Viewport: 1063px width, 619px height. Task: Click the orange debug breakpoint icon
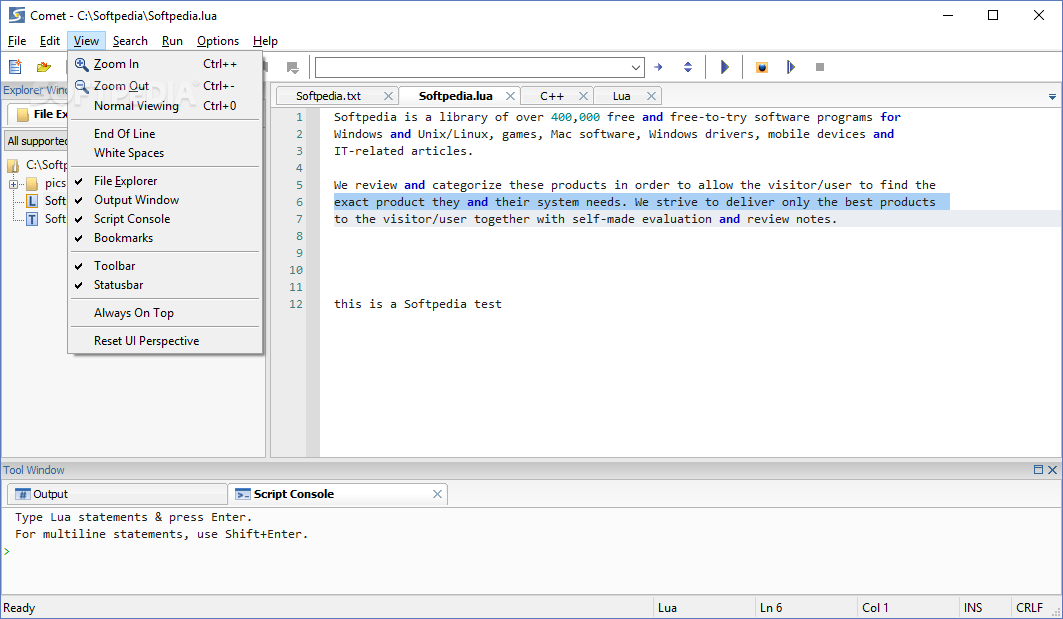pyautogui.click(x=762, y=67)
